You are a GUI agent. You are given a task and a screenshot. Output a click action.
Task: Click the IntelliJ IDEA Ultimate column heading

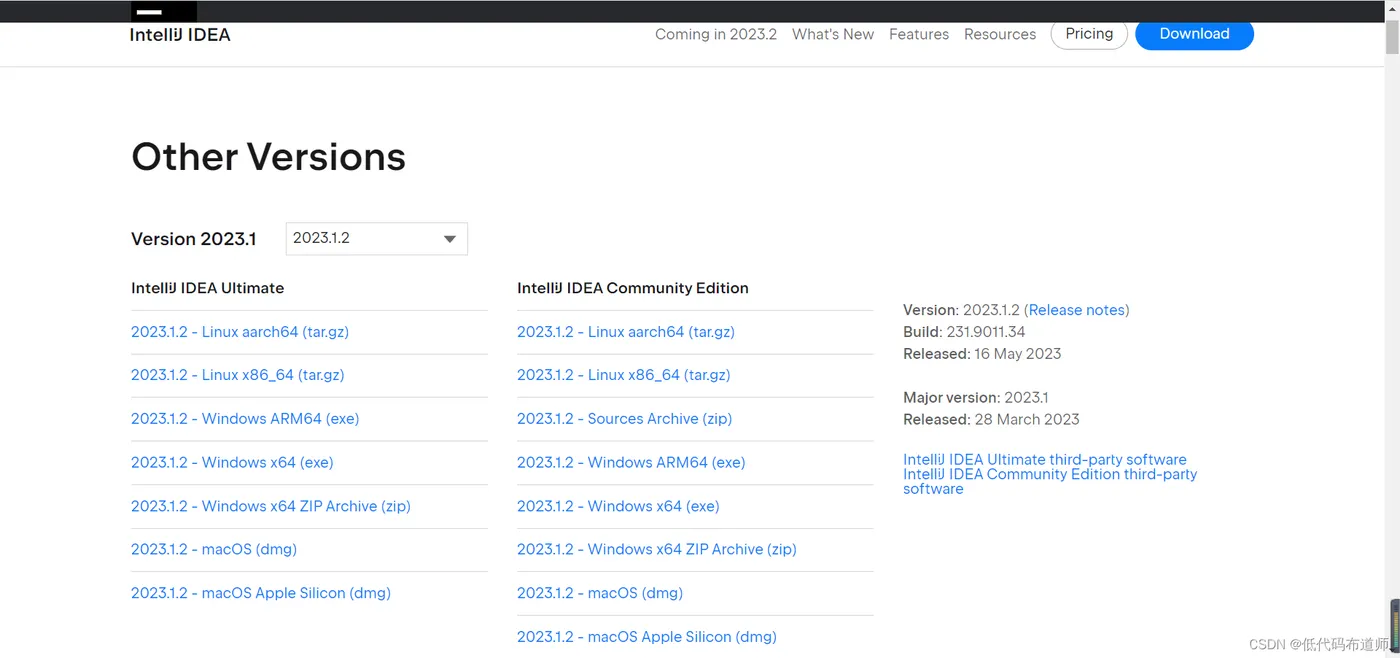[208, 288]
